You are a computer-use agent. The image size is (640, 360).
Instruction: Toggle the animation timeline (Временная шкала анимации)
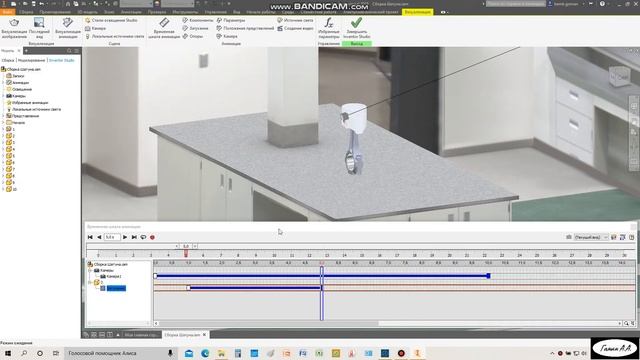pyautogui.click(x=164, y=28)
